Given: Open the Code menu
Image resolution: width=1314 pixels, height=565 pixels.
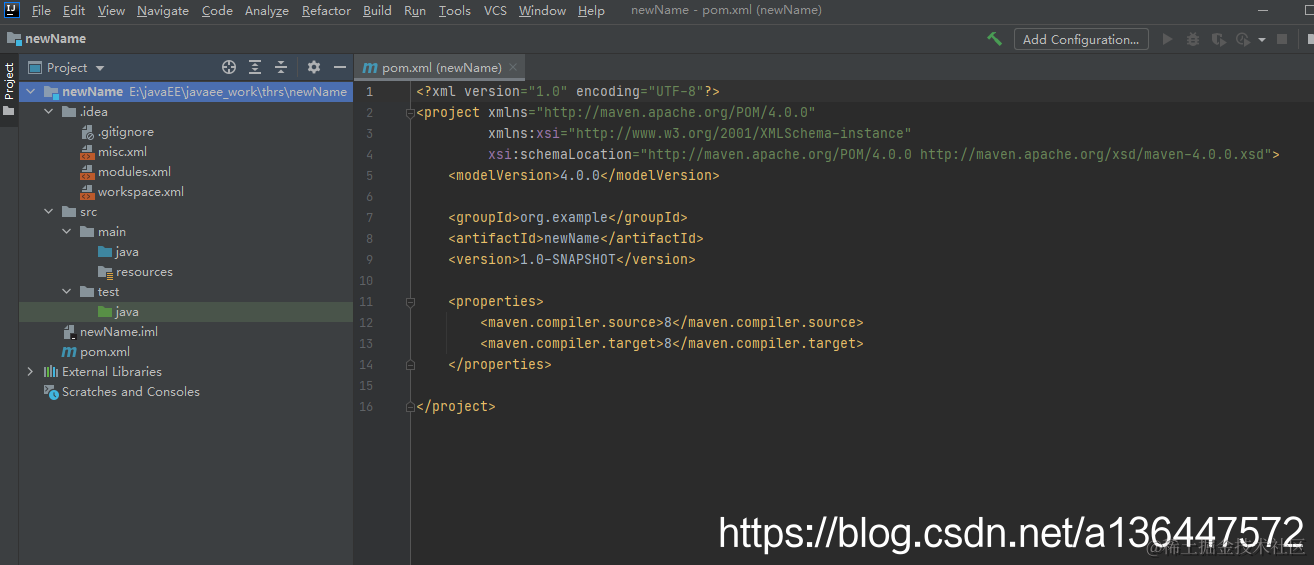Looking at the screenshot, I should pyautogui.click(x=217, y=10).
